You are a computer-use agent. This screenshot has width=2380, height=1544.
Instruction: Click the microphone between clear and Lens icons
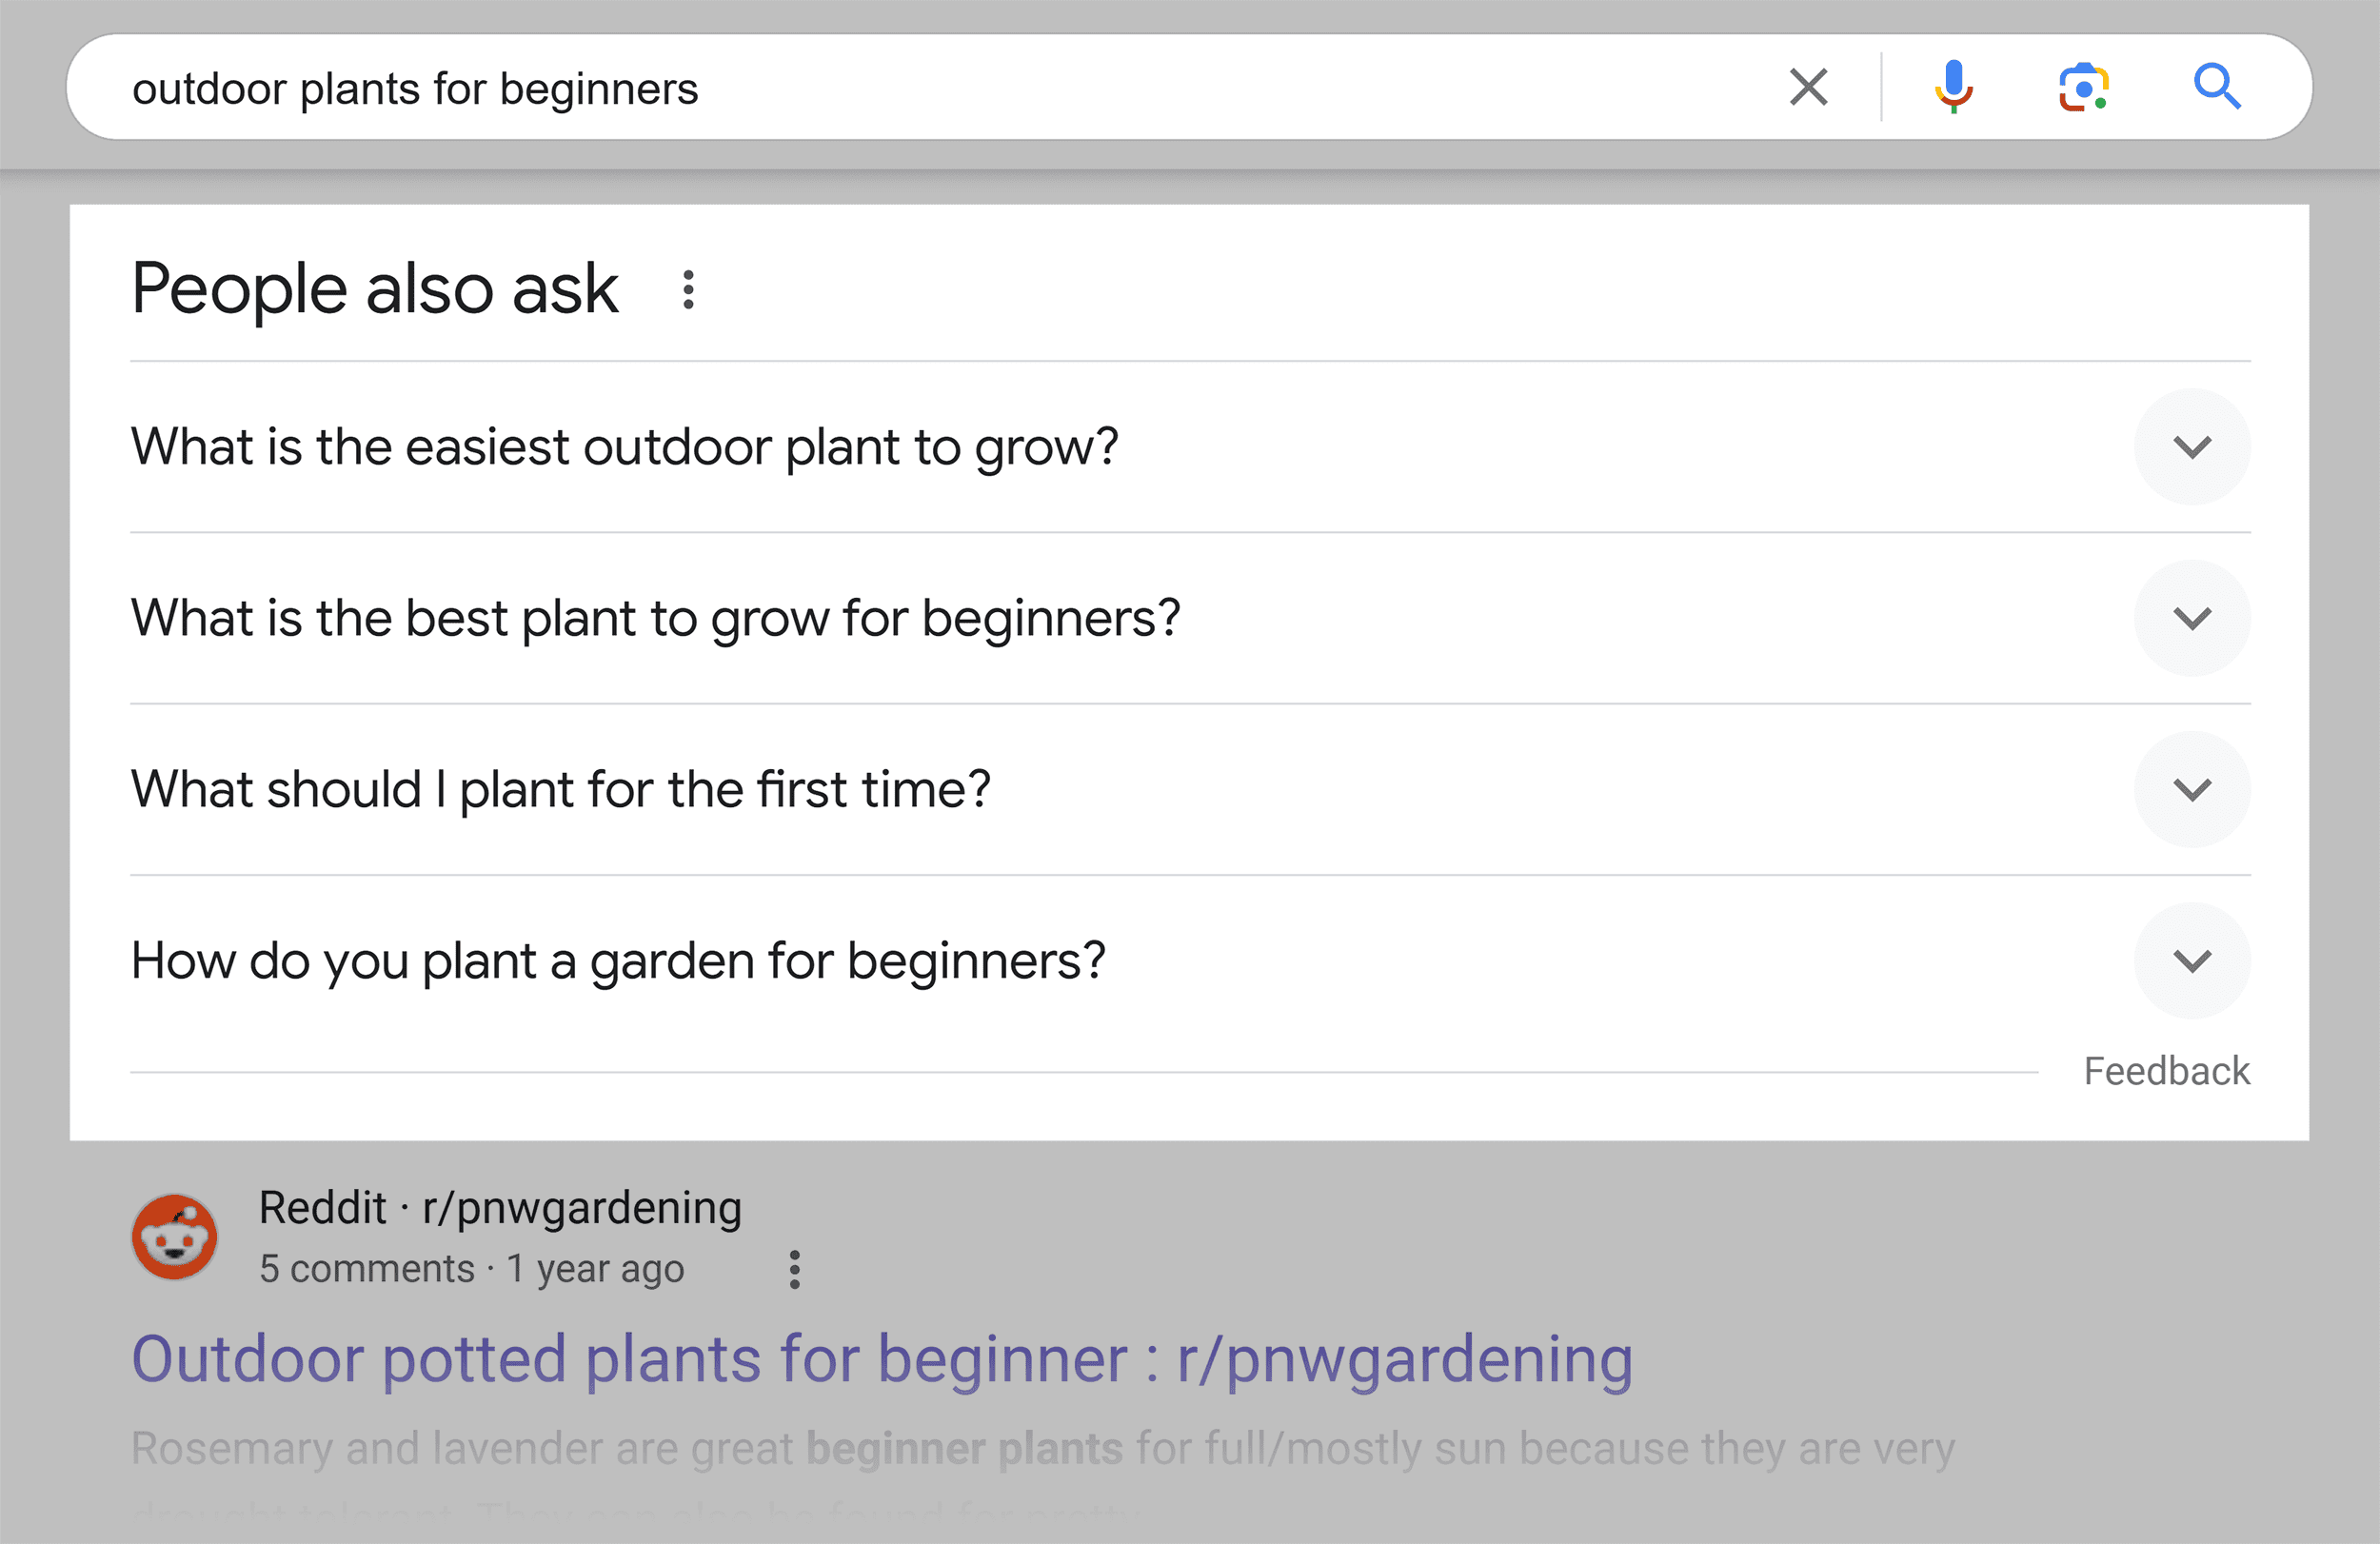pos(1954,86)
